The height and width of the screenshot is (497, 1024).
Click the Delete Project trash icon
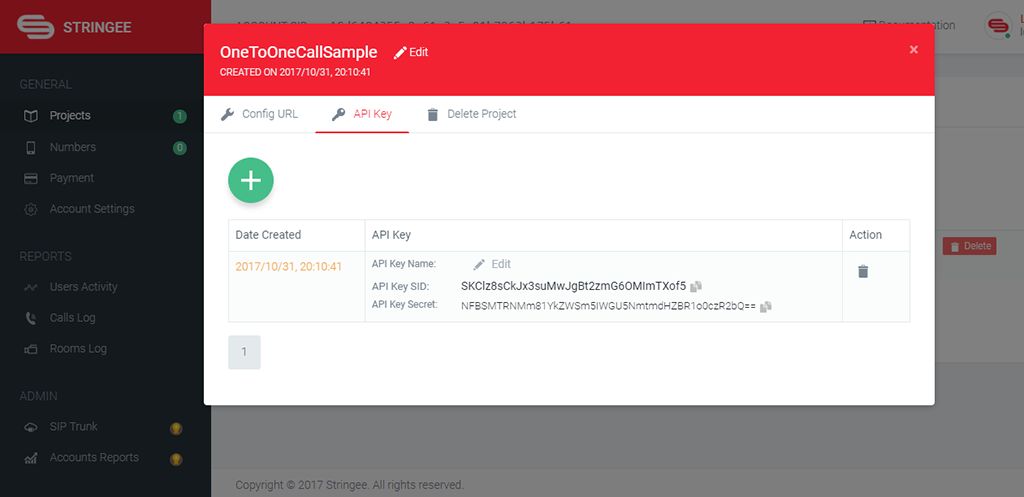pos(432,114)
